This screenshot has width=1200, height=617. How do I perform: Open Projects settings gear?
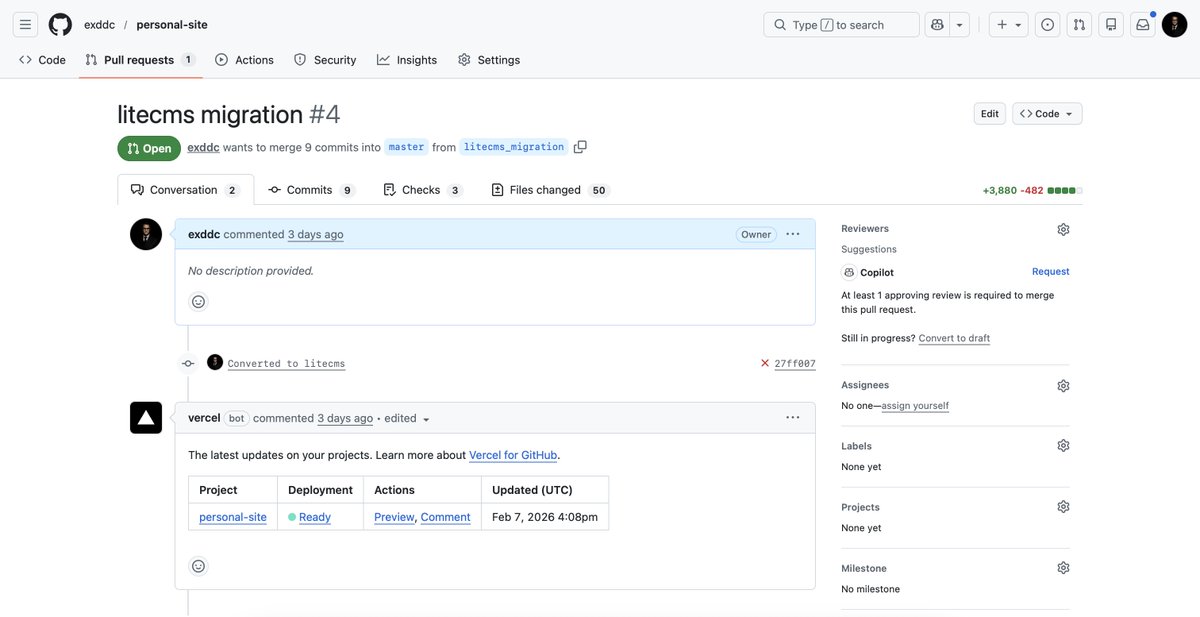tap(1063, 507)
